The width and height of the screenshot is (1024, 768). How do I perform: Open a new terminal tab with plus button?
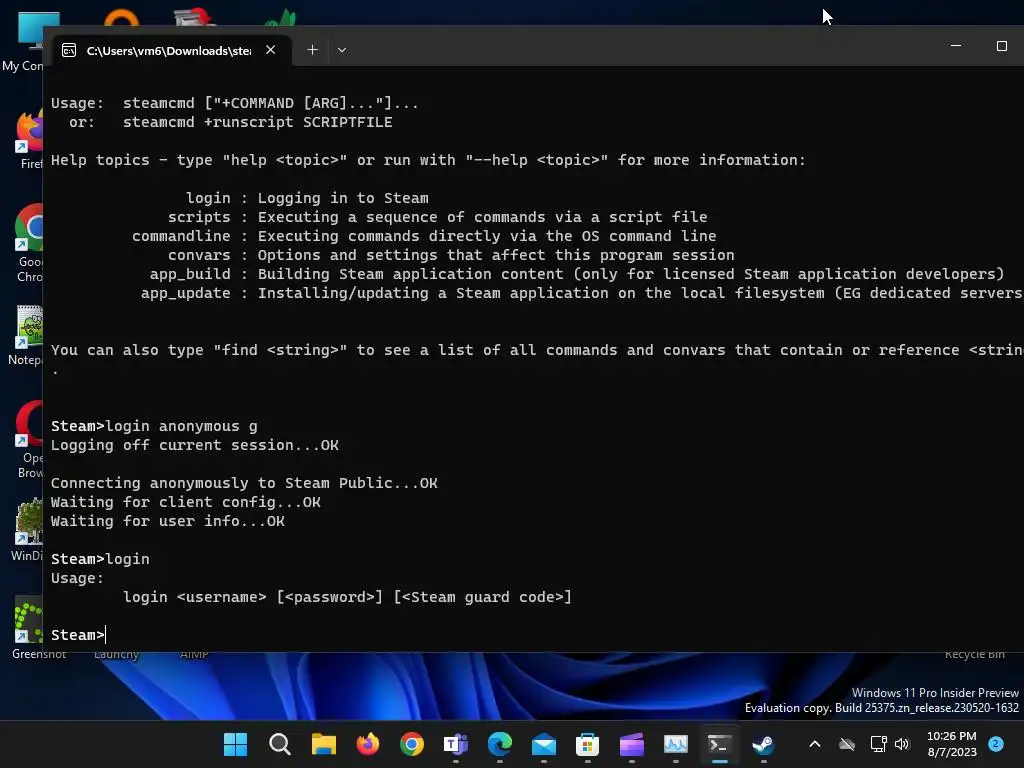pyautogui.click(x=312, y=50)
